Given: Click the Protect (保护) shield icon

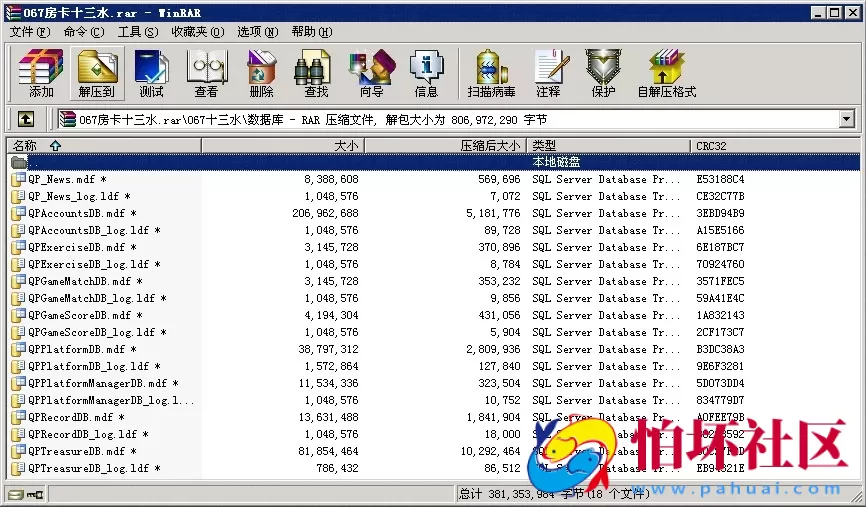Looking at the screenshot, I should point(603,73).
